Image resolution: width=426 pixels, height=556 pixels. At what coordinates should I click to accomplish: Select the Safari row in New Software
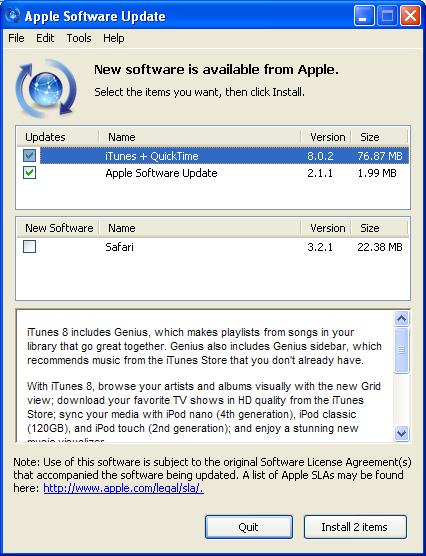tap(213, 247)
